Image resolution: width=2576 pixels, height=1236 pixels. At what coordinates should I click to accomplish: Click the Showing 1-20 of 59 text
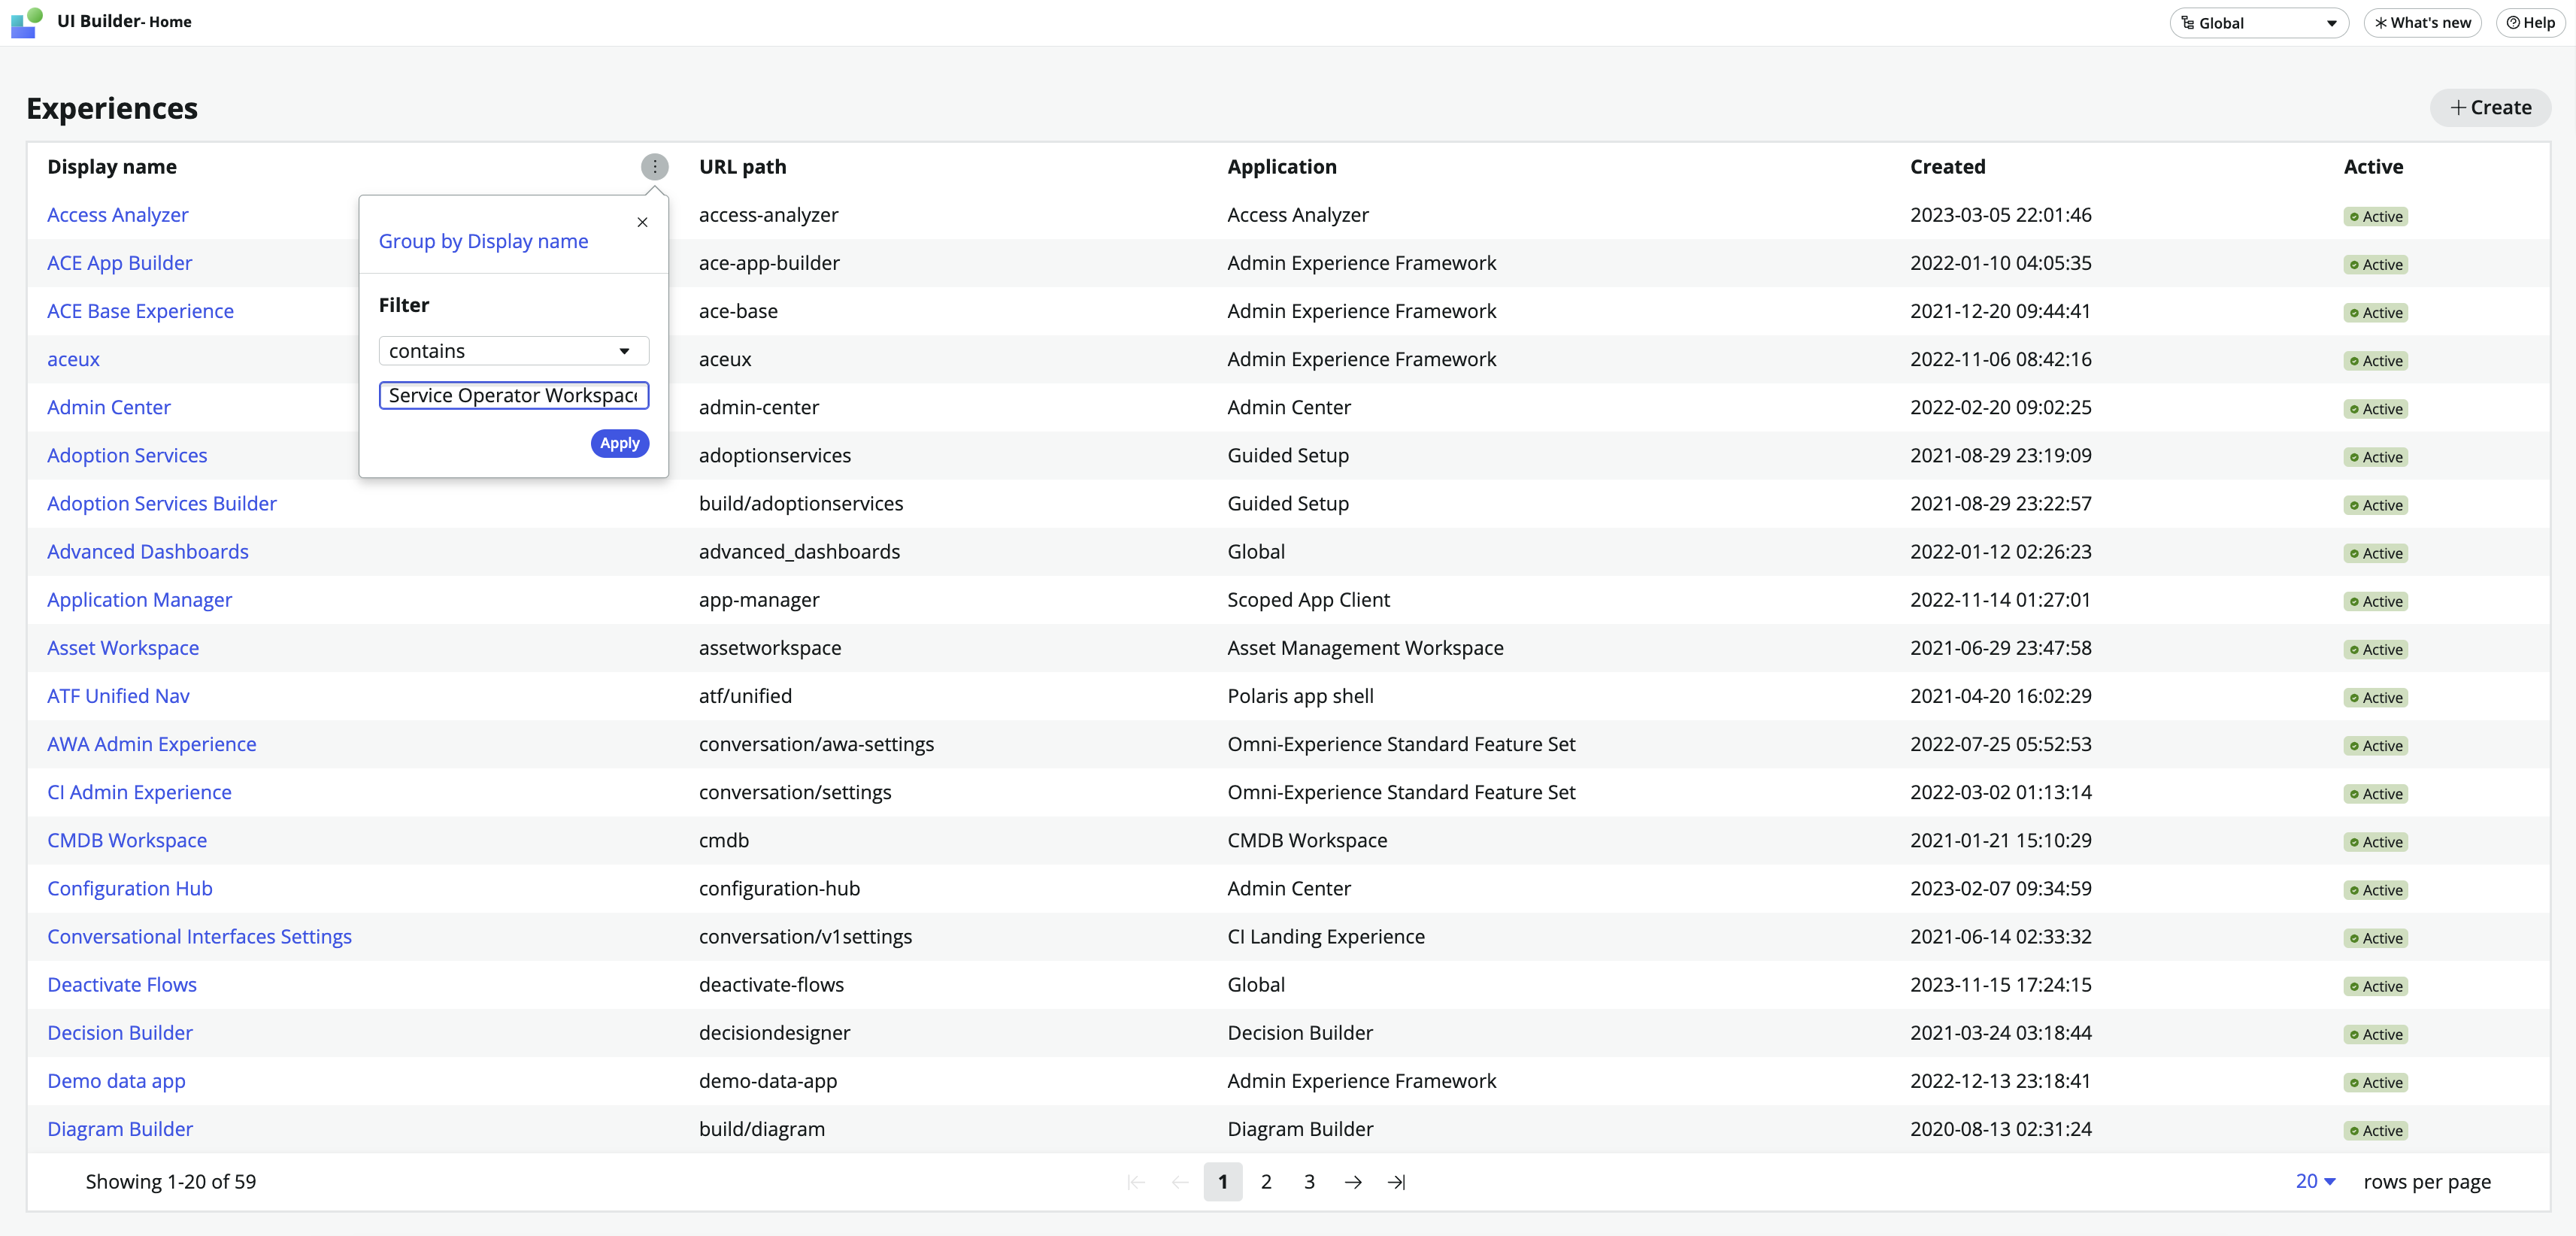(x=171, y=1182)
